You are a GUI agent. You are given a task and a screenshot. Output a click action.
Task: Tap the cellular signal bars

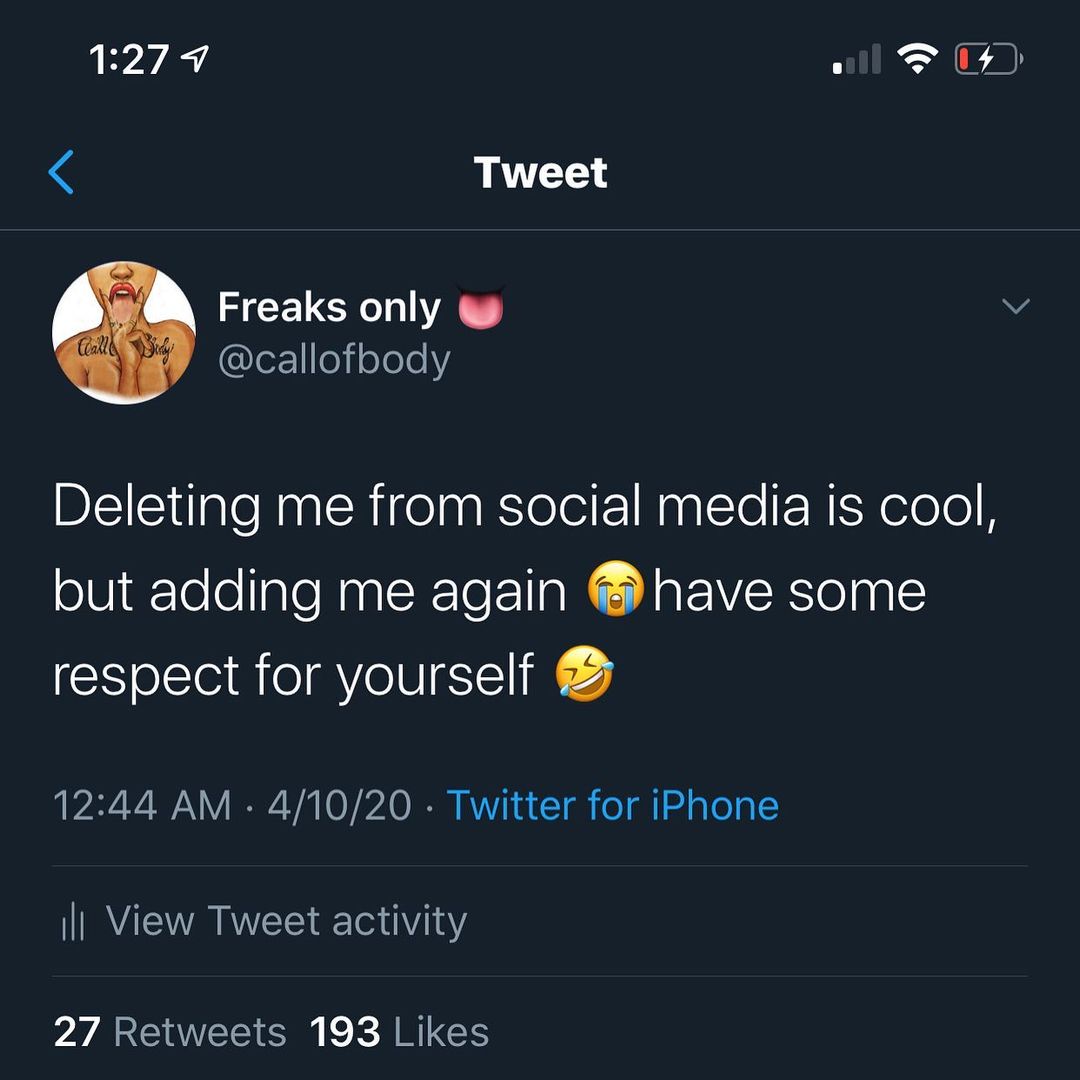(856, 61)
